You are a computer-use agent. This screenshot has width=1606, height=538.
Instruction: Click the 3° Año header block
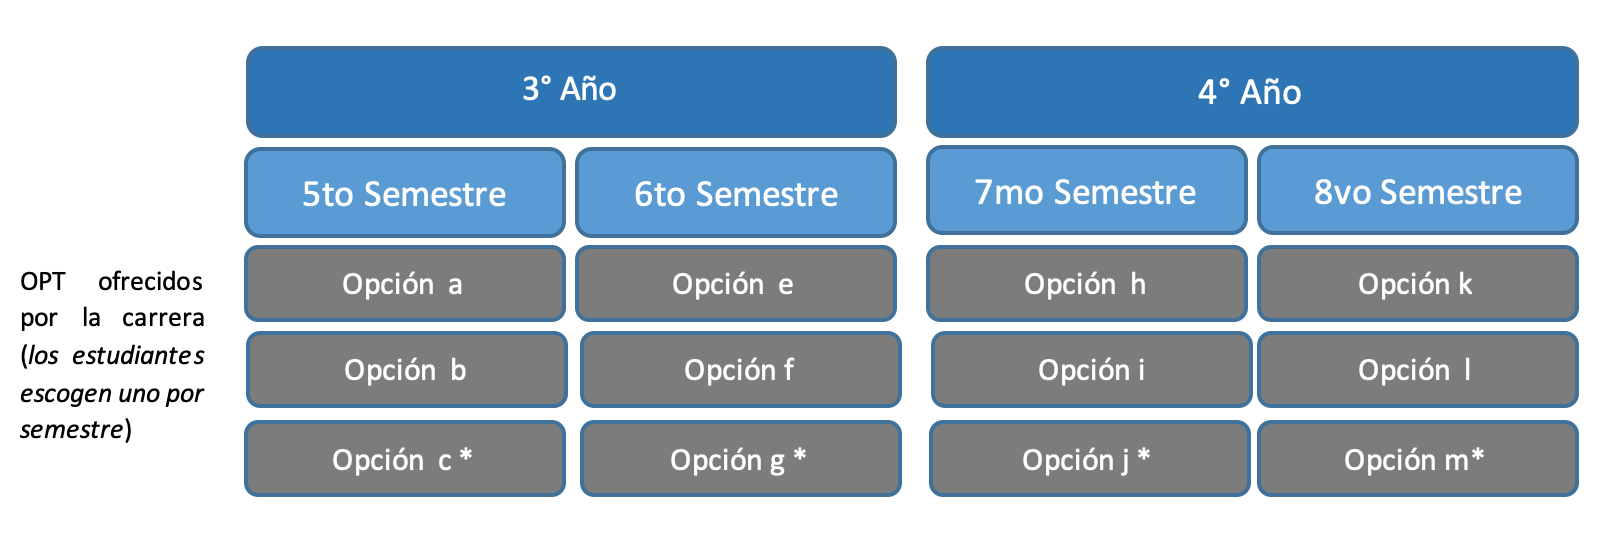pyautogui.click(x=571, y=91)
